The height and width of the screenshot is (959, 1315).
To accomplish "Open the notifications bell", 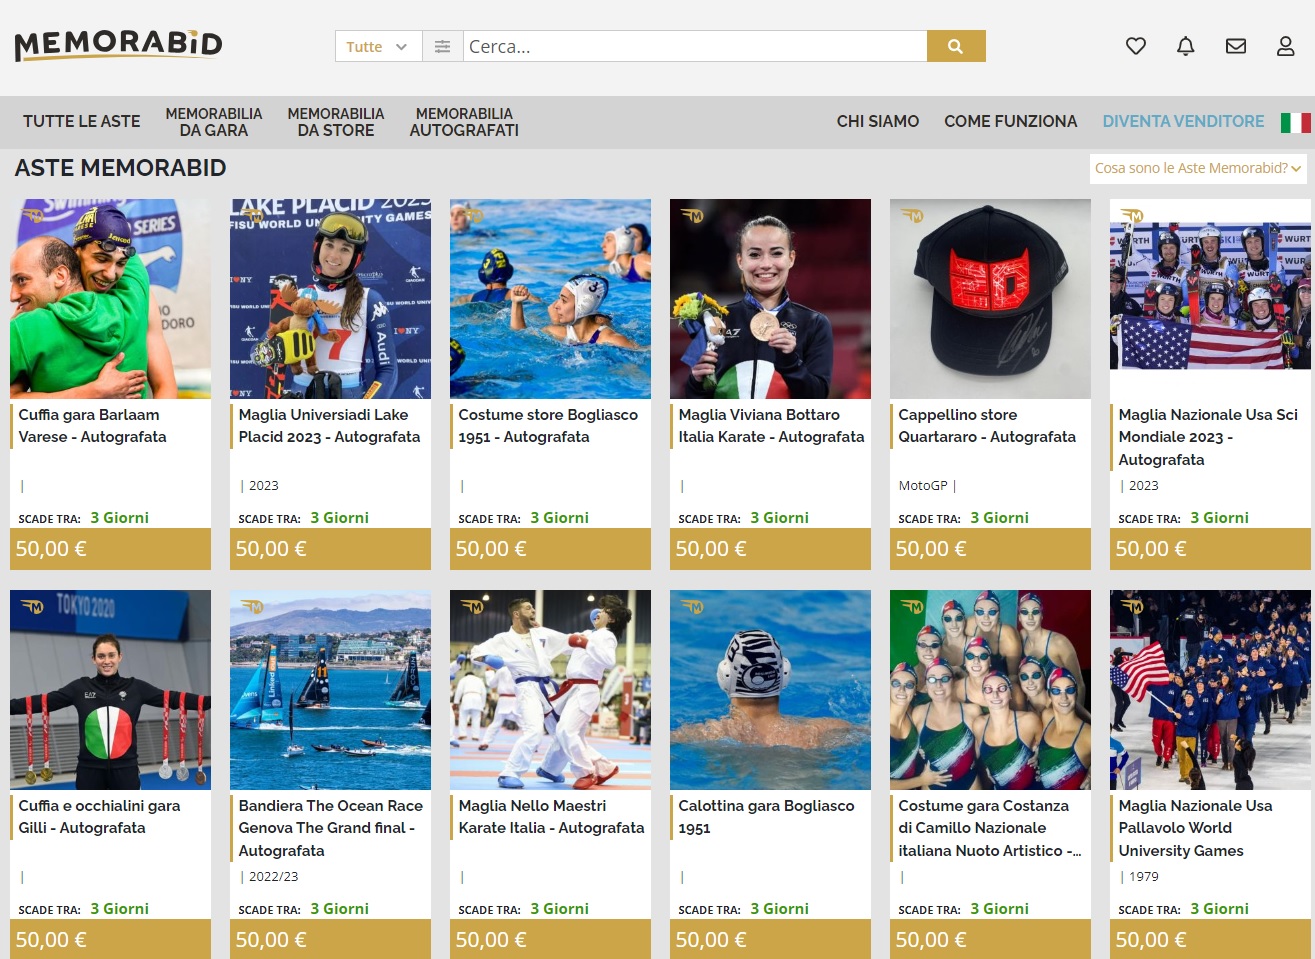I will tap(1185, 46).
